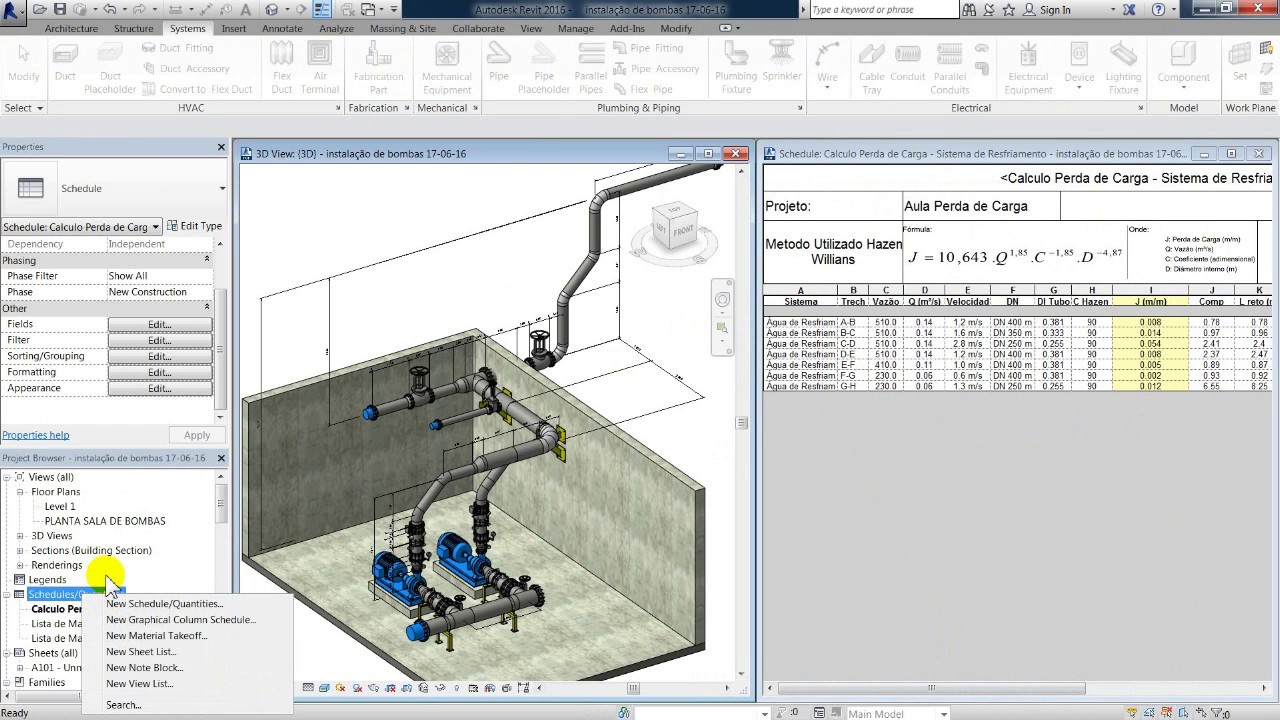
Task: Click the Edit Type button
Action: [x=194, y=226]
